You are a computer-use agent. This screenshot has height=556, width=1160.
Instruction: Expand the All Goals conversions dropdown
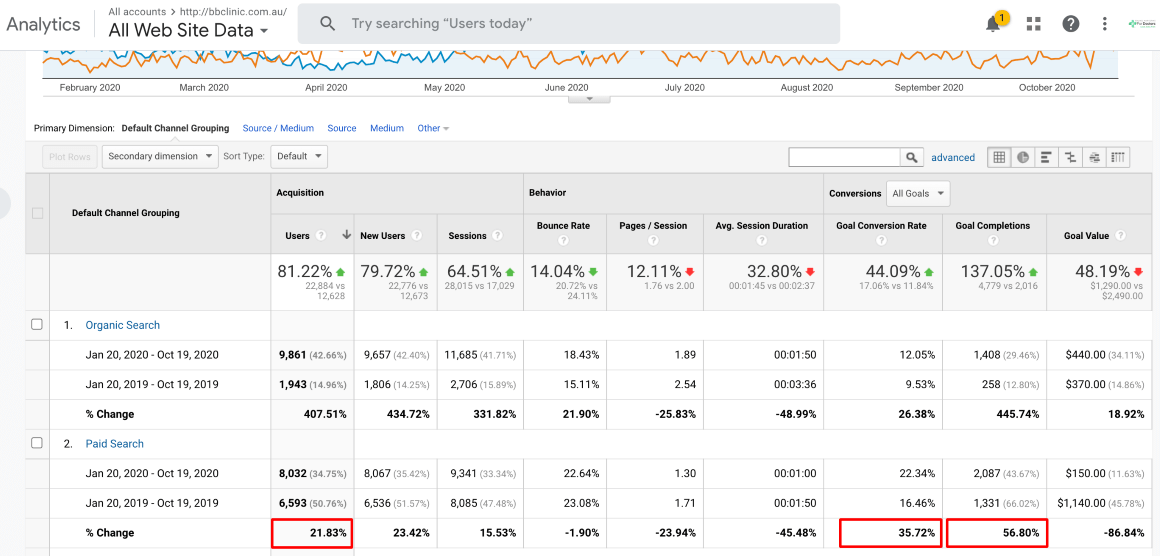point(918,193)
